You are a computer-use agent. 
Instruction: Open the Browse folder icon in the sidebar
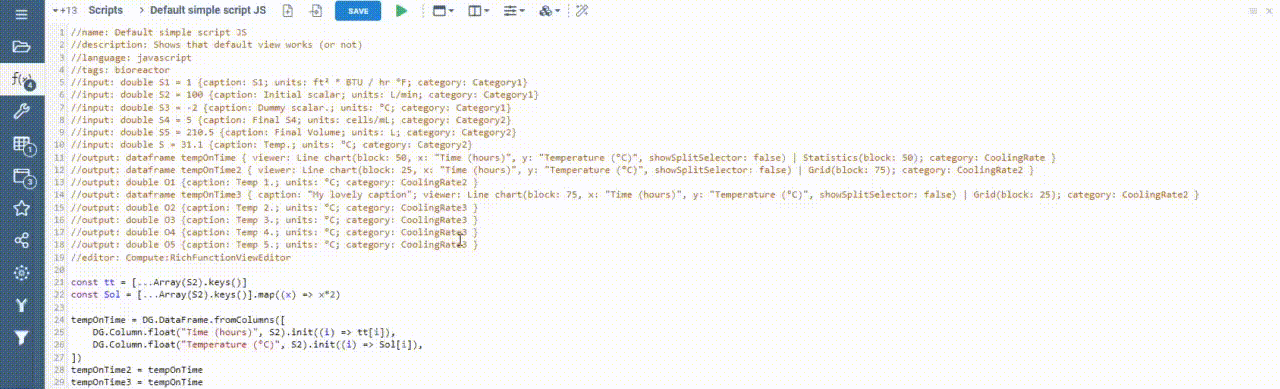pyautogui.click(x=21, y=46)
